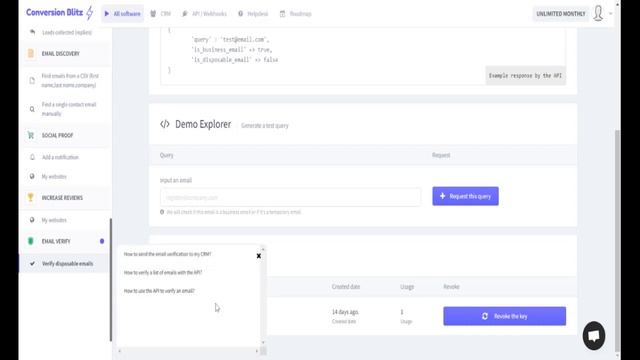
Task: Click the help popup horizontal scrollbar
Action: coord(188,351)
